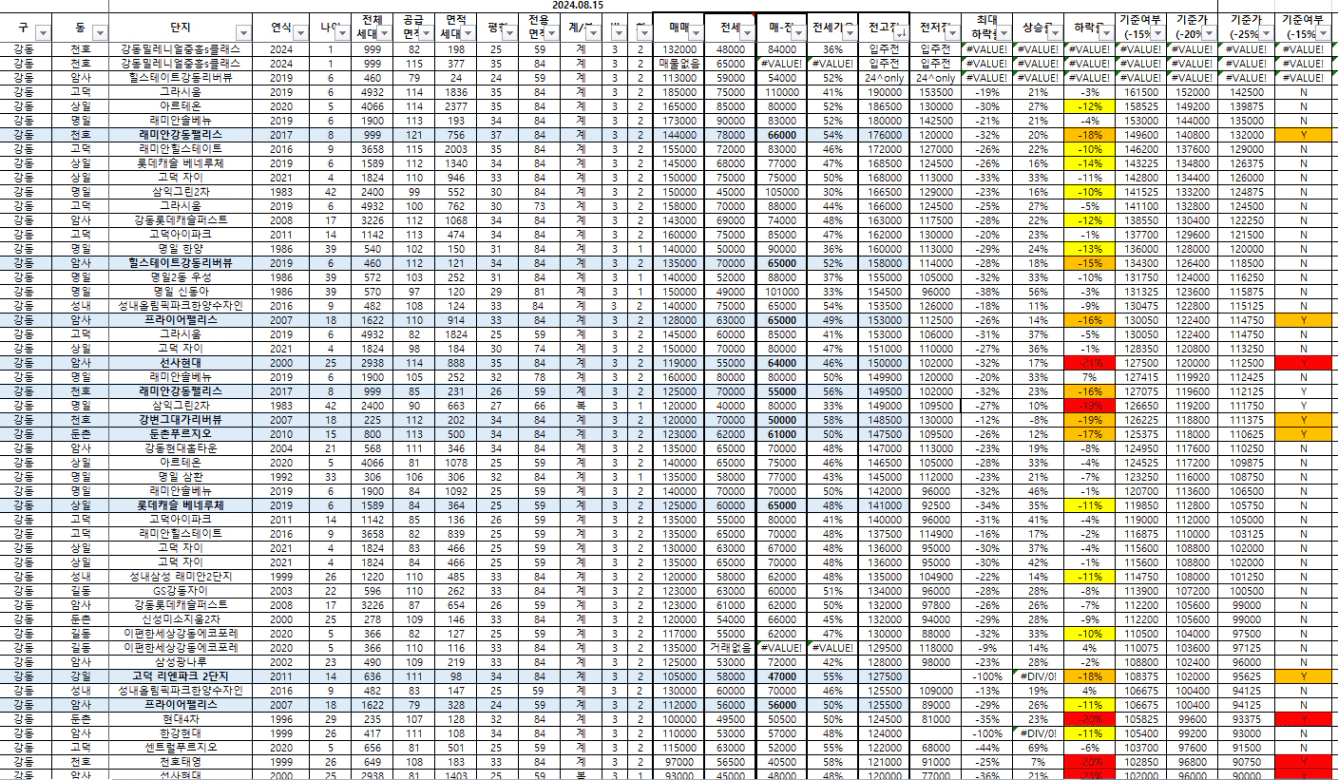
Task: Open the 구 column filter dropdown
Action: [42, 32]
